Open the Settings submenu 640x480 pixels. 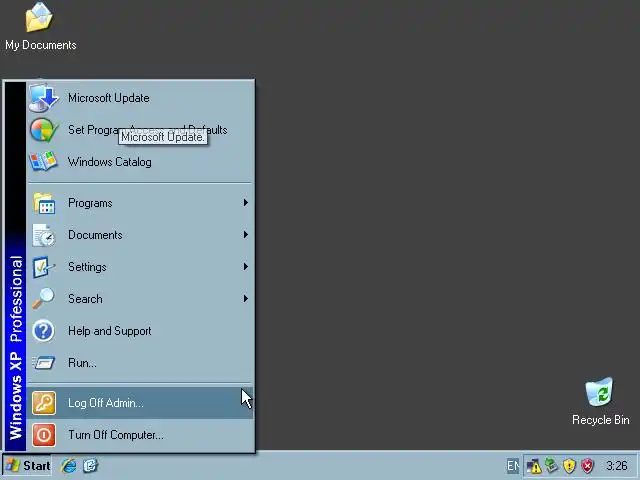pos(140,267)
